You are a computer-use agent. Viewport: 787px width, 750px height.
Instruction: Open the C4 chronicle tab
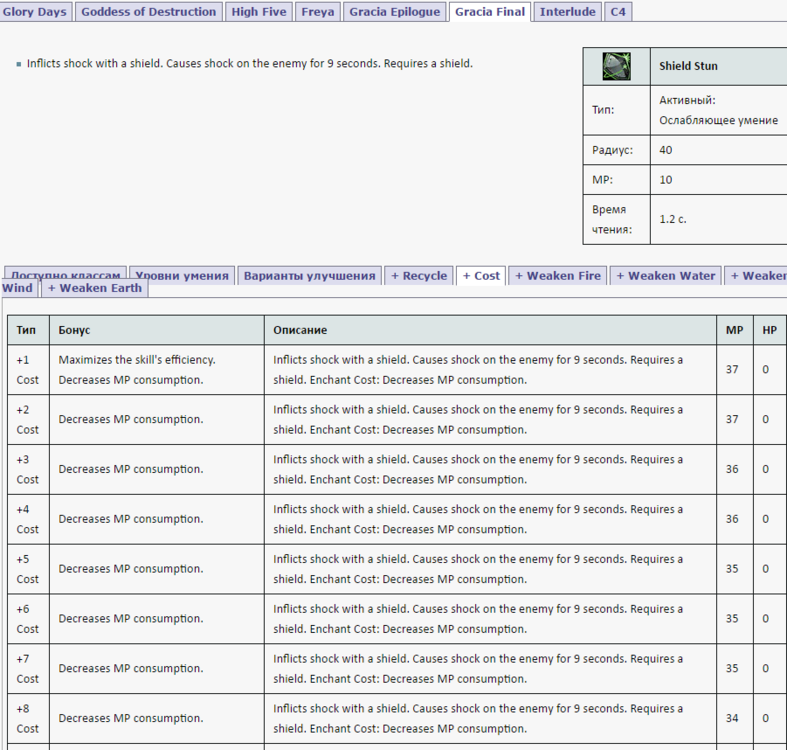click(x=618, y=12)
